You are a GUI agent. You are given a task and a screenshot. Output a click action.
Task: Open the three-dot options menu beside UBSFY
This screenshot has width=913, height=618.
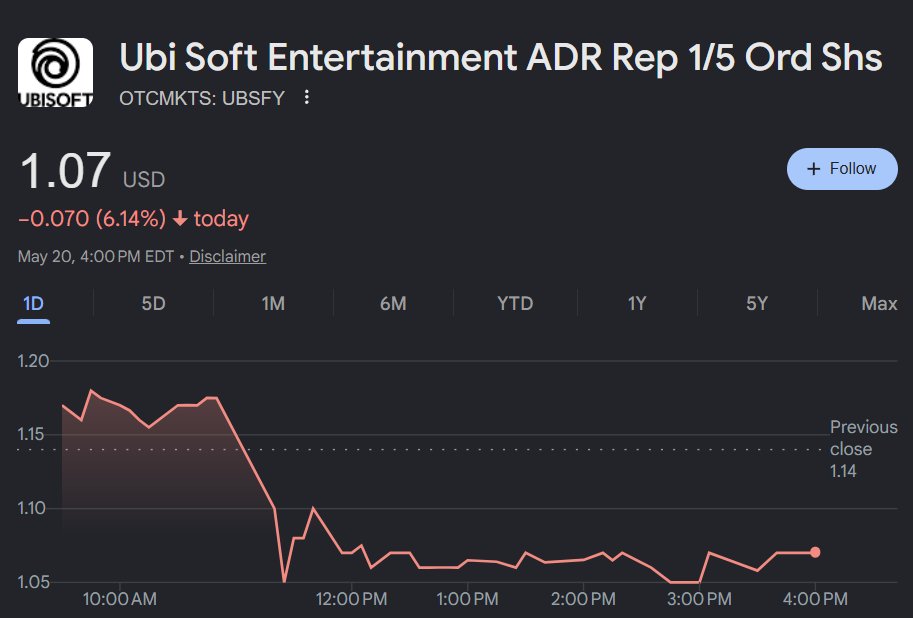(x=307, y=97)
